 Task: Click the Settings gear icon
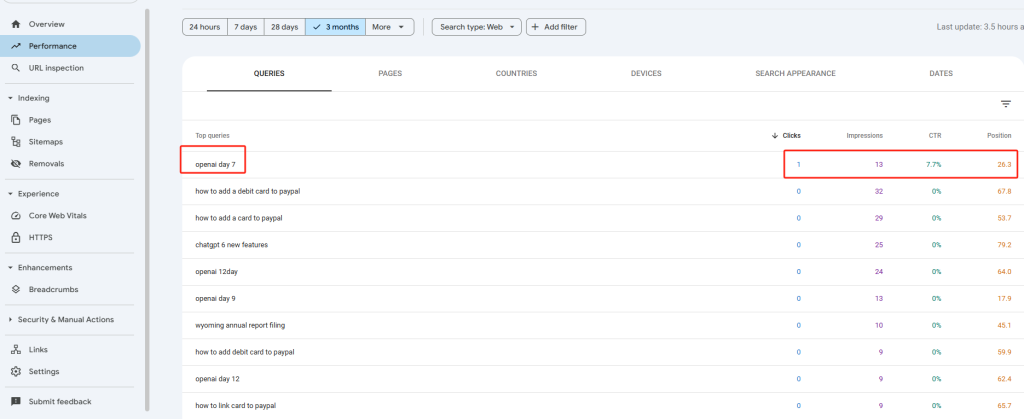(16, 372)
